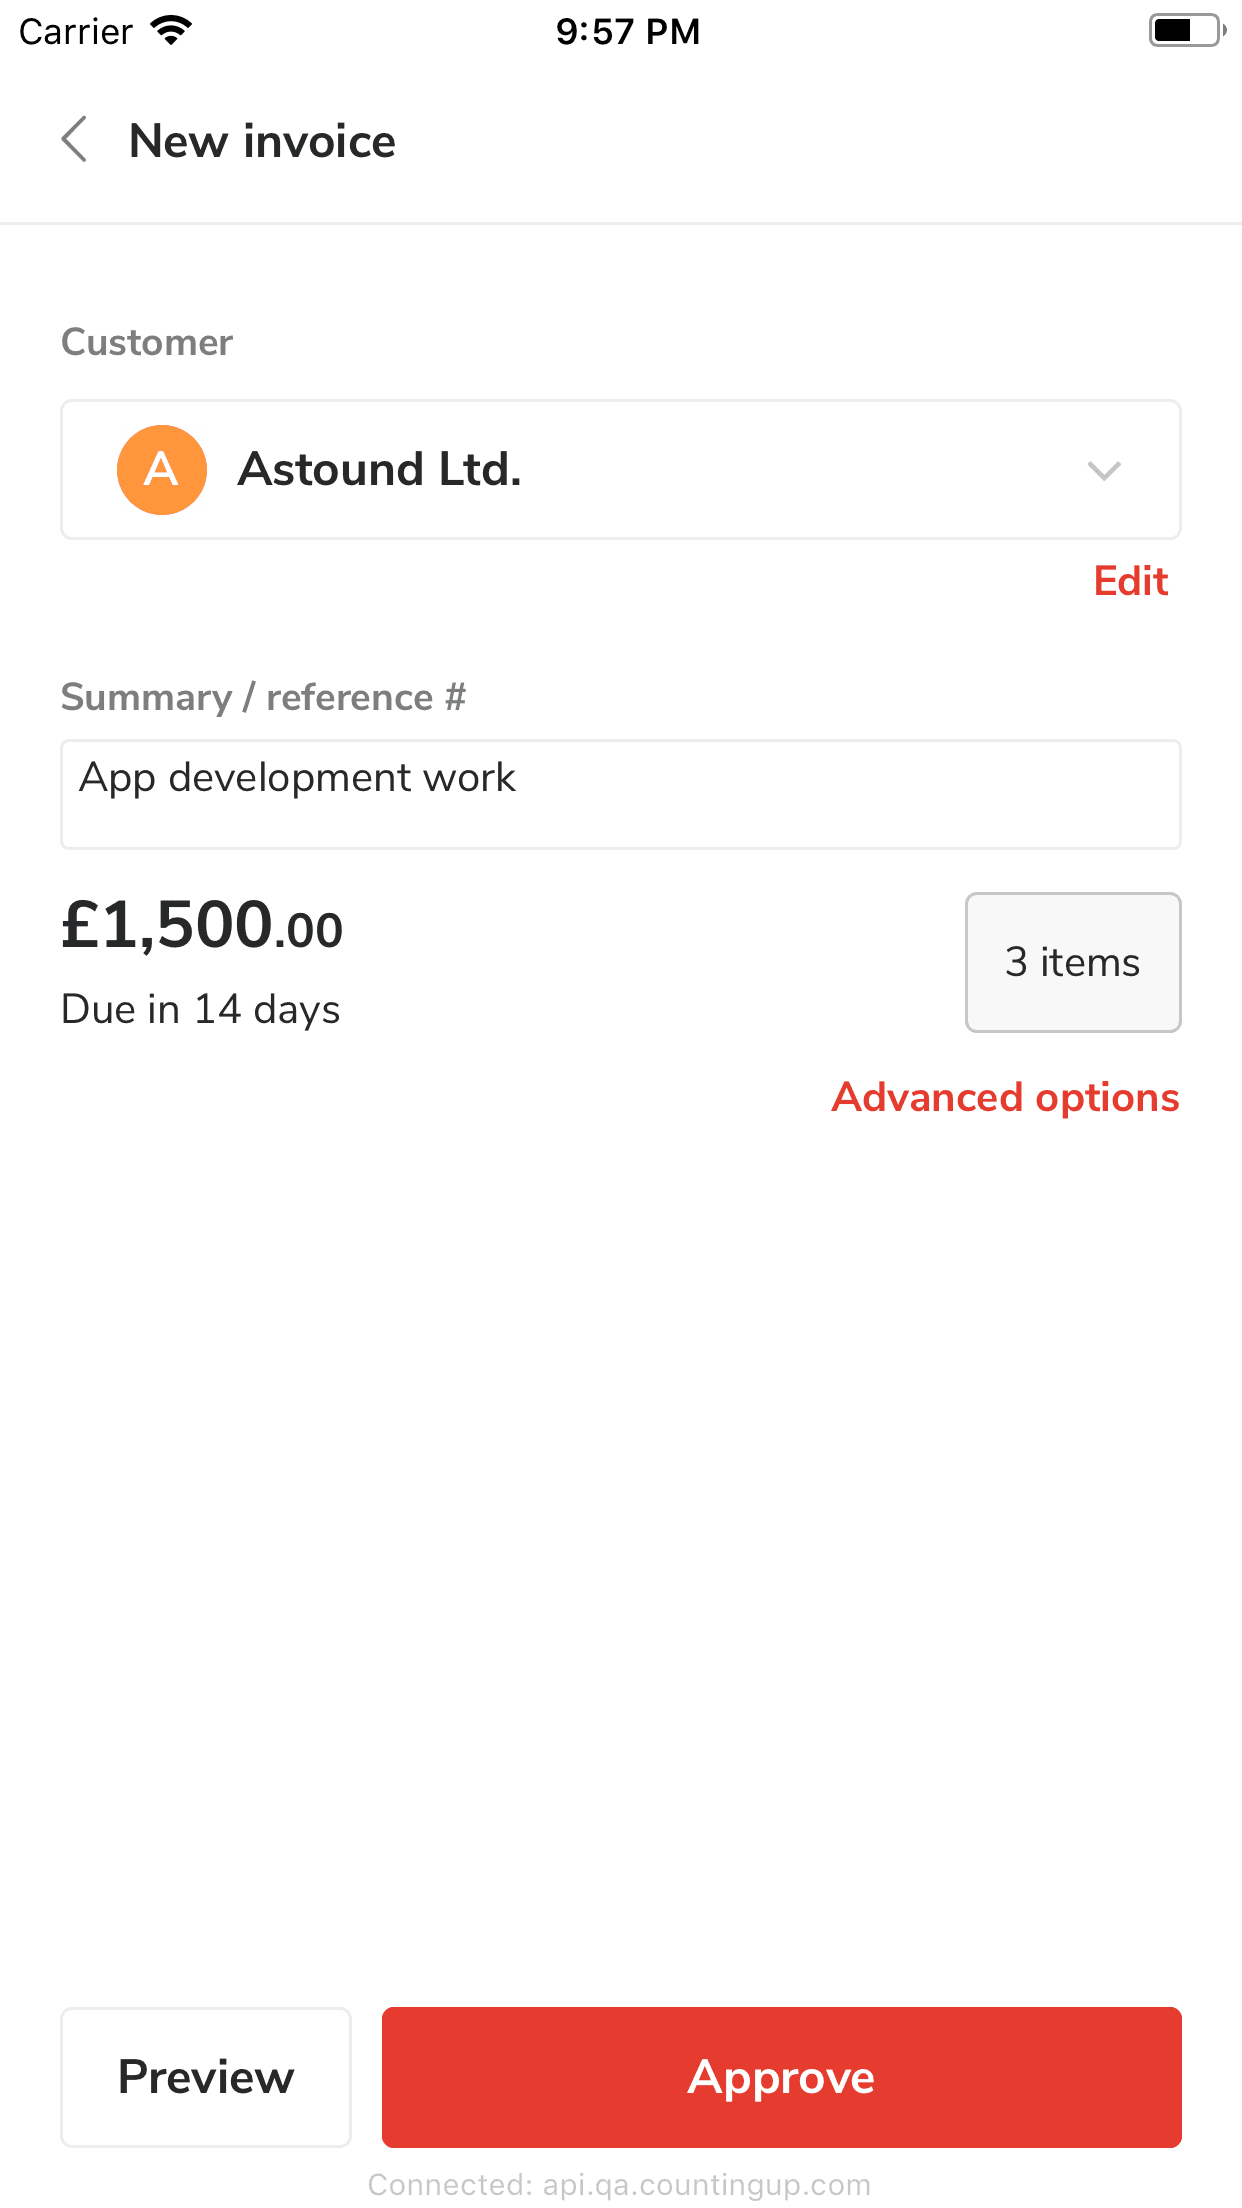The height and width of the screenshot is (2208, 1242).
Task: Tap the New invoice title
Action: [x=262, y=141]
